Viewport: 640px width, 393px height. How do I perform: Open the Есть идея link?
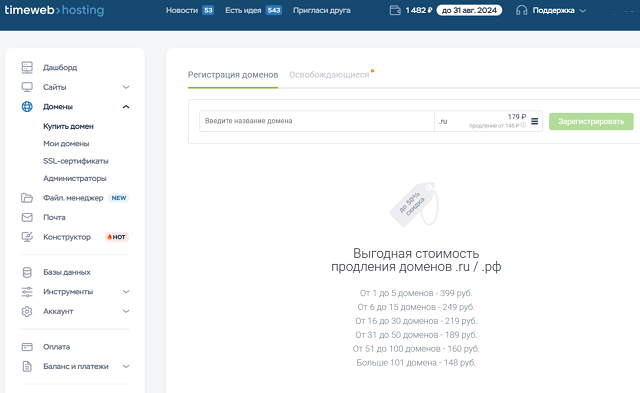pyautogui.click(x=243, y=10)
